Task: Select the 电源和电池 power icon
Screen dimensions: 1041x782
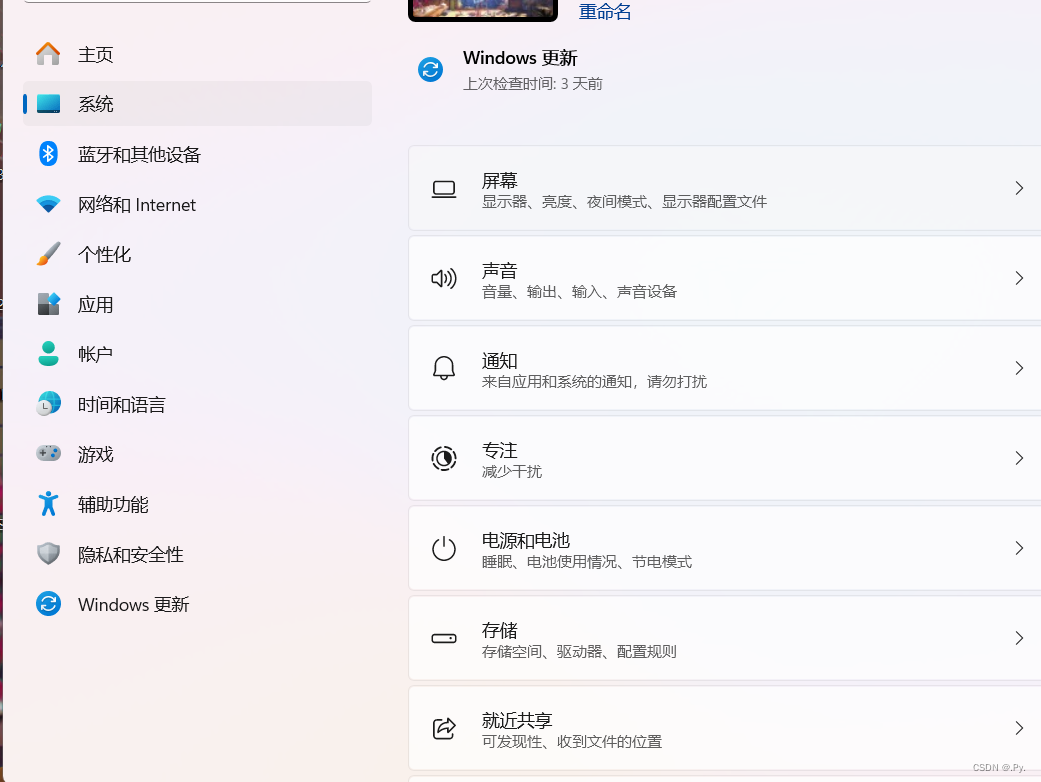Action: click(444, 548)
